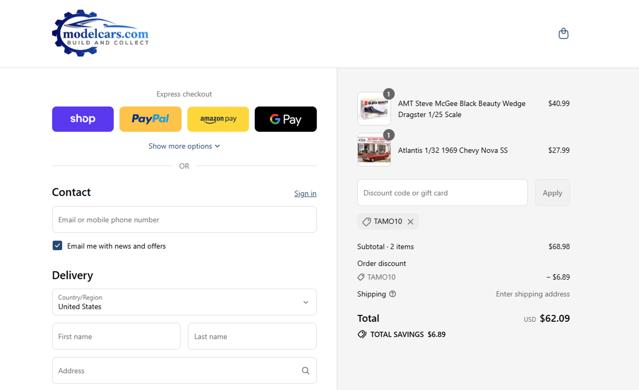Screen dimensions: 639x390
Task: Focus the Last name field
Action: coord(252,336)
